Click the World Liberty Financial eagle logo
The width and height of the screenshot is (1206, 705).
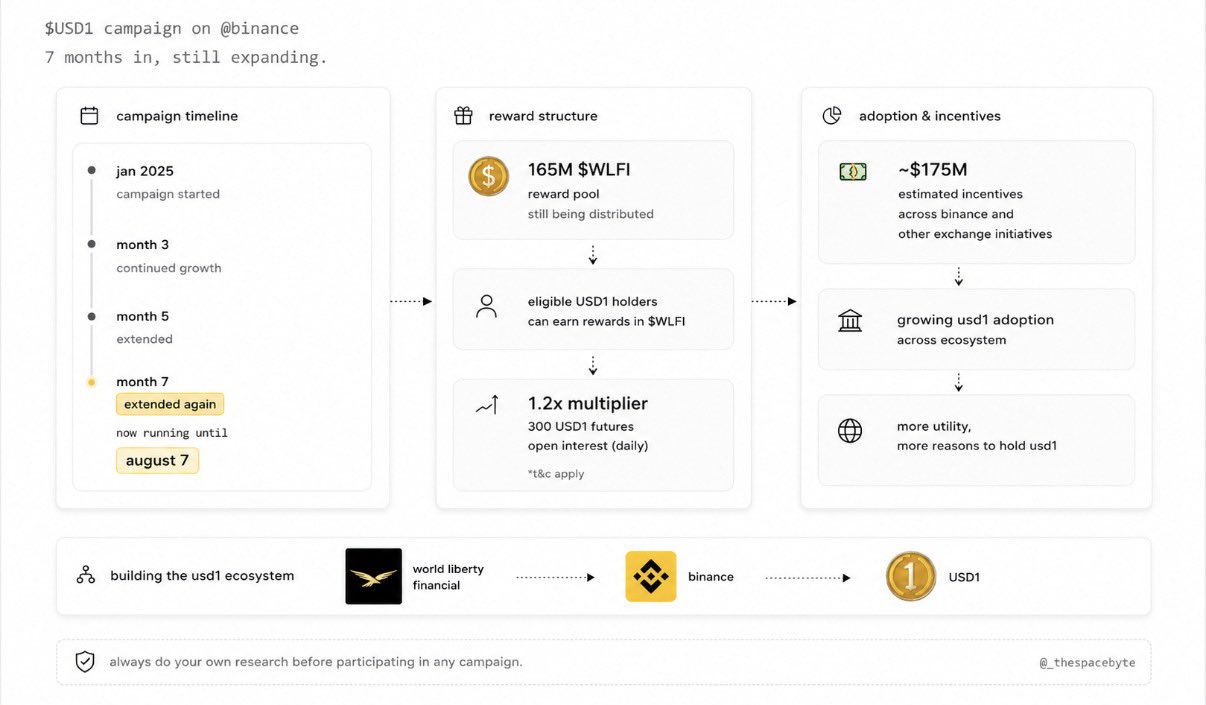tap(373, 576)
